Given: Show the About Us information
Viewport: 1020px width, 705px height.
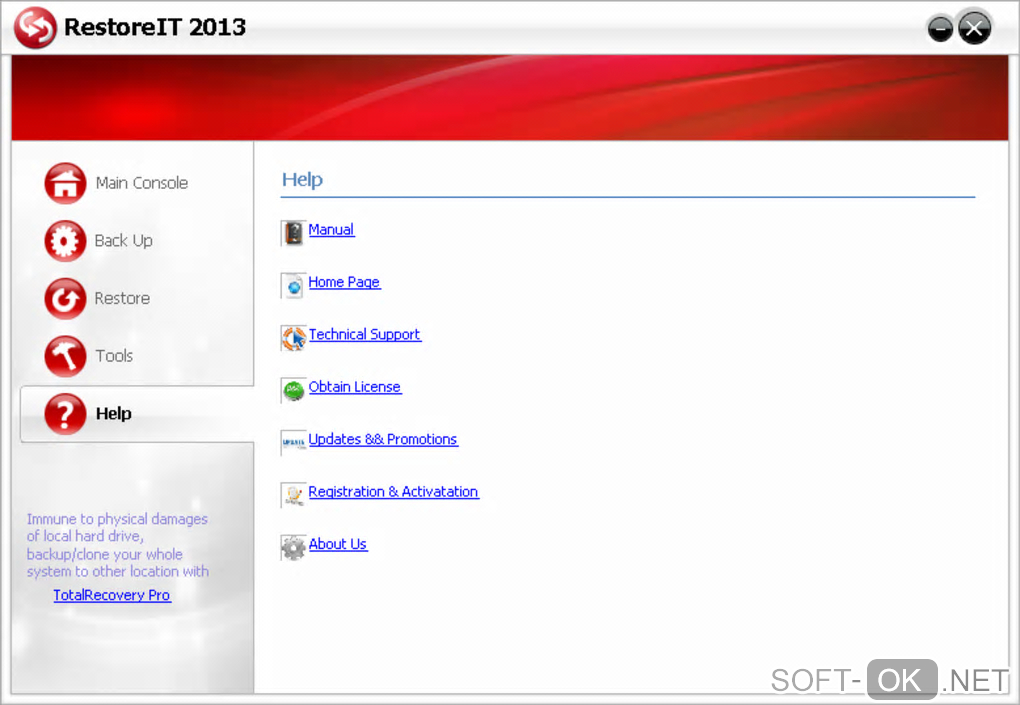Looking at the screenshot, I should (x=338, y=544).
